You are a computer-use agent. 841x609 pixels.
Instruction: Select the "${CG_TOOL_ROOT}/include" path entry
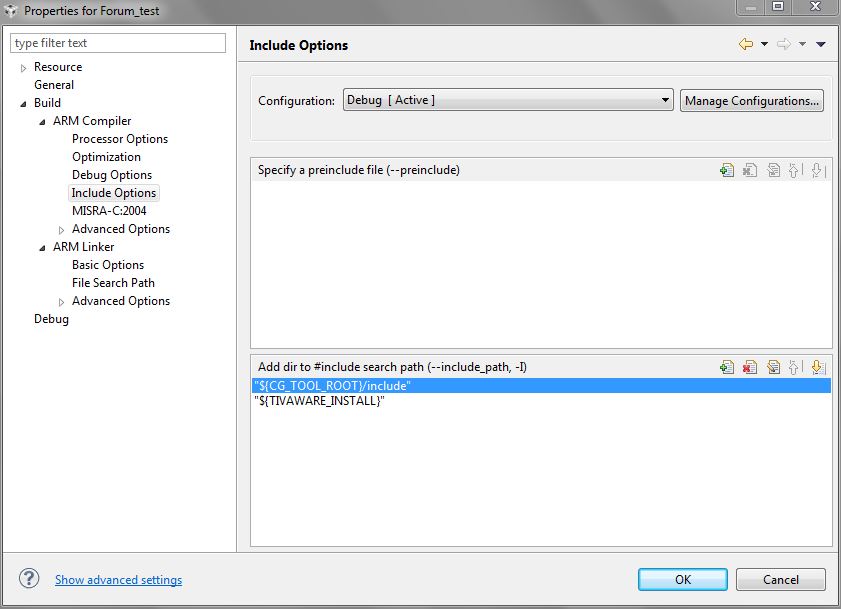[541, 385]
